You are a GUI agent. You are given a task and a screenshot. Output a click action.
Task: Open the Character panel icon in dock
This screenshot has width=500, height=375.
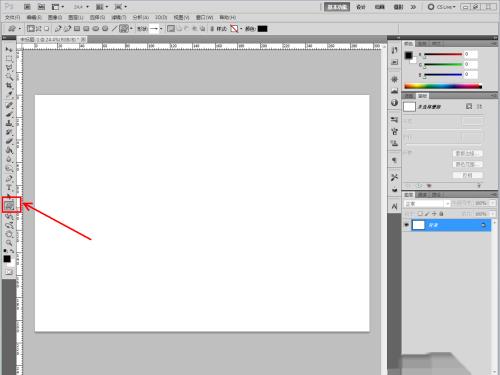(395, 207)
